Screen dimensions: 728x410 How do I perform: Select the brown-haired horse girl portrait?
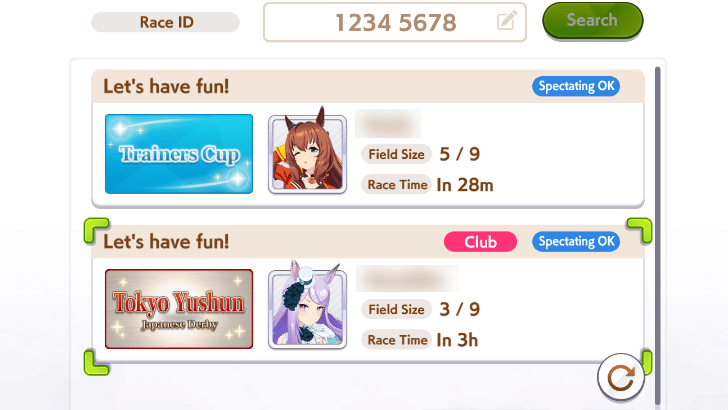pyautogui.click(x=307, y=152)
